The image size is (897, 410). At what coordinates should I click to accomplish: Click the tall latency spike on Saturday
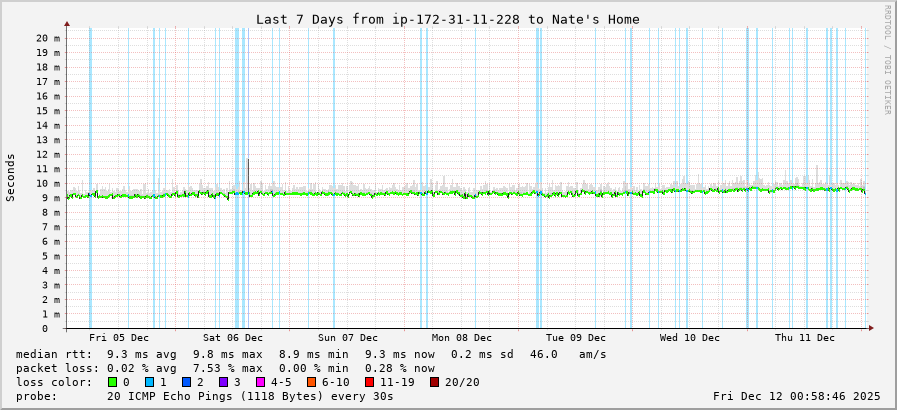[248, 170]
